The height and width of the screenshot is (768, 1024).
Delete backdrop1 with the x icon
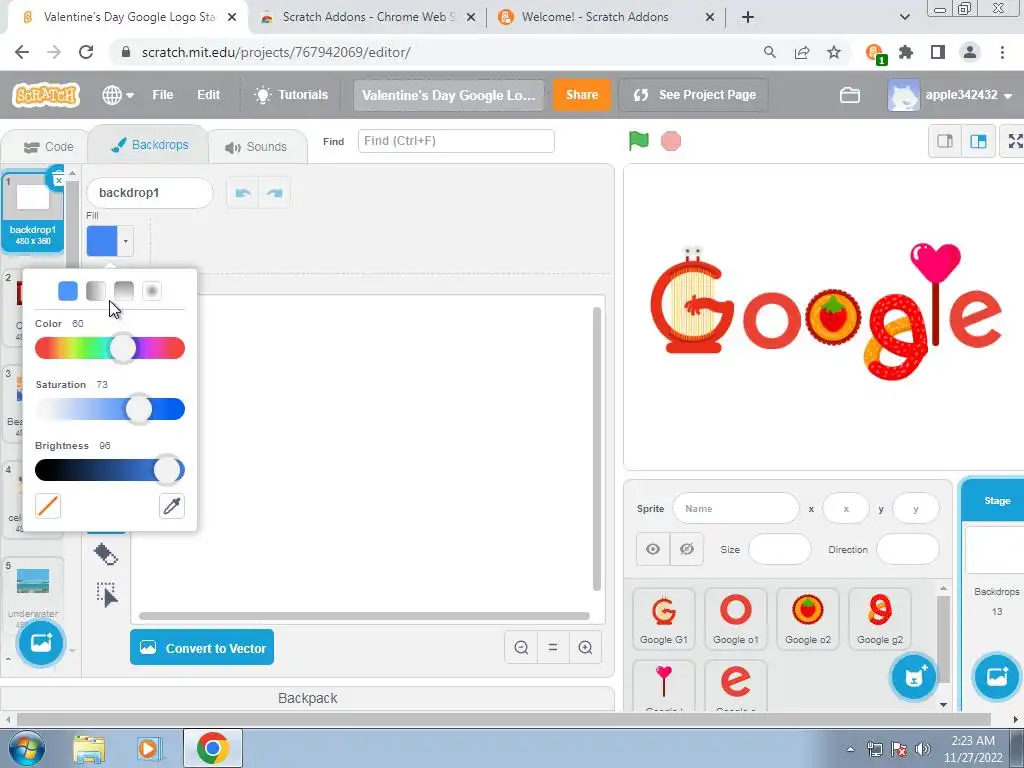click(57, 179)
